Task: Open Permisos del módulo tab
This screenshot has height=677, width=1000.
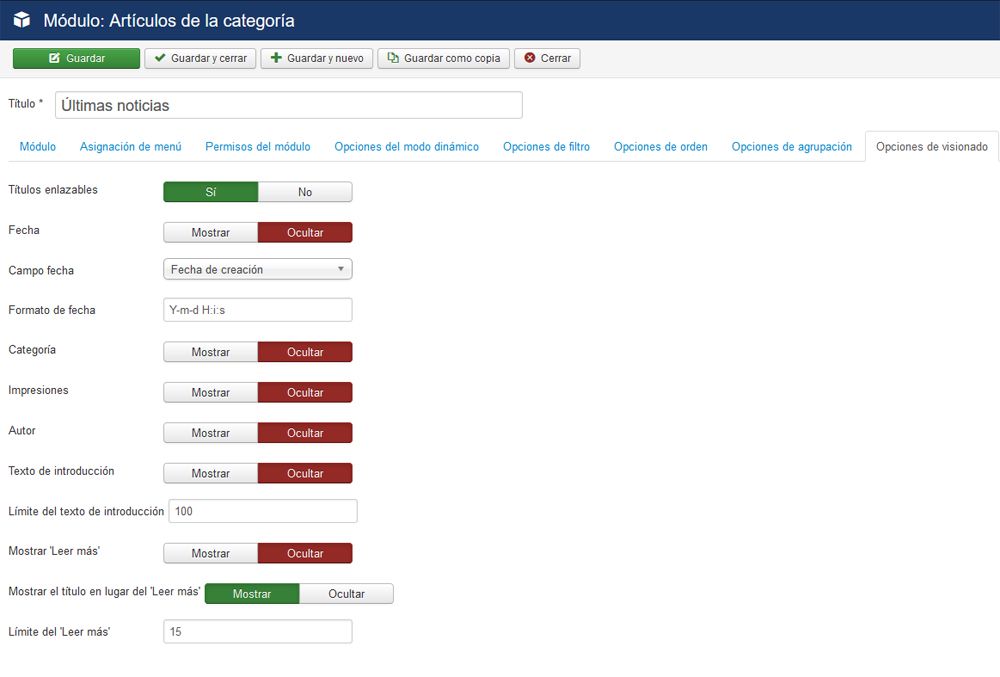Action: pos(258,147)
